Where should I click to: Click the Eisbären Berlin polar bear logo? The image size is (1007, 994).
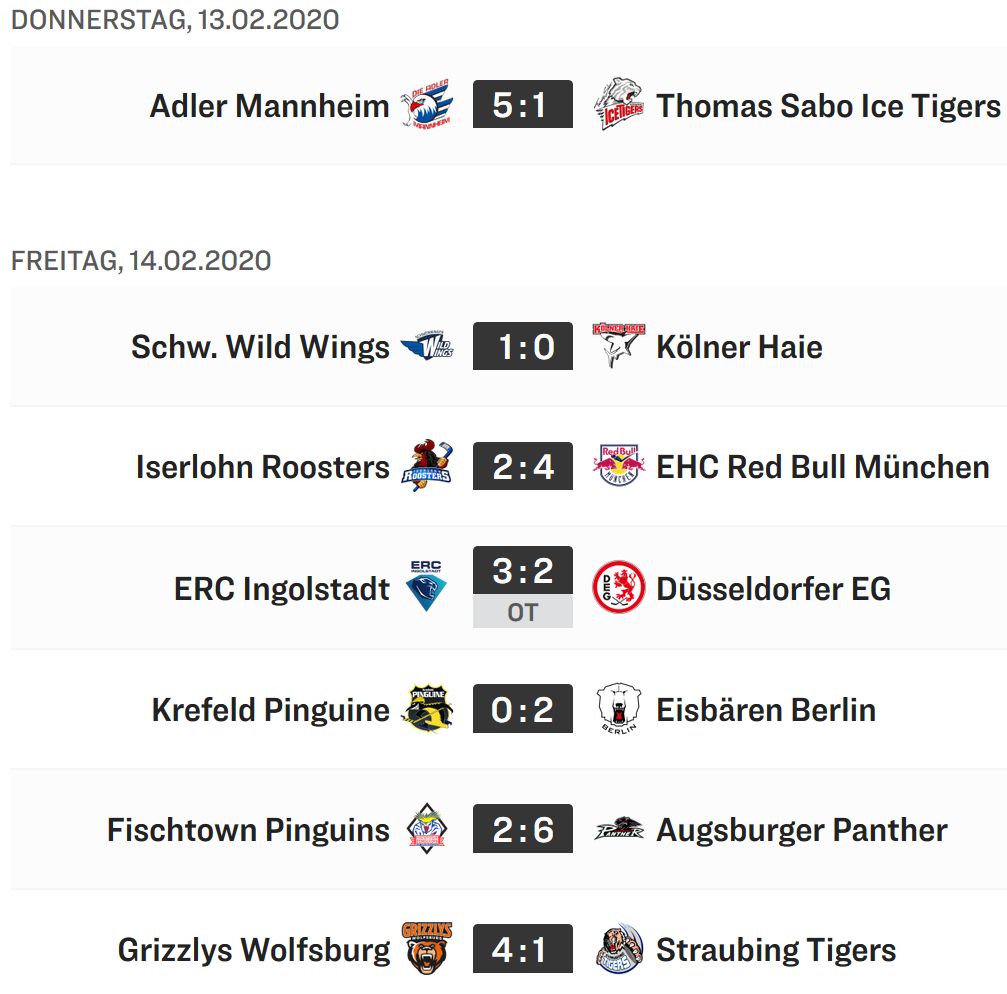[x=619, y=709]
